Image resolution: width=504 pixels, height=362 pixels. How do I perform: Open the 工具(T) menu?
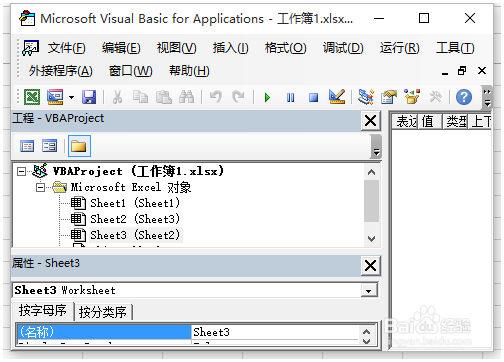455,48
